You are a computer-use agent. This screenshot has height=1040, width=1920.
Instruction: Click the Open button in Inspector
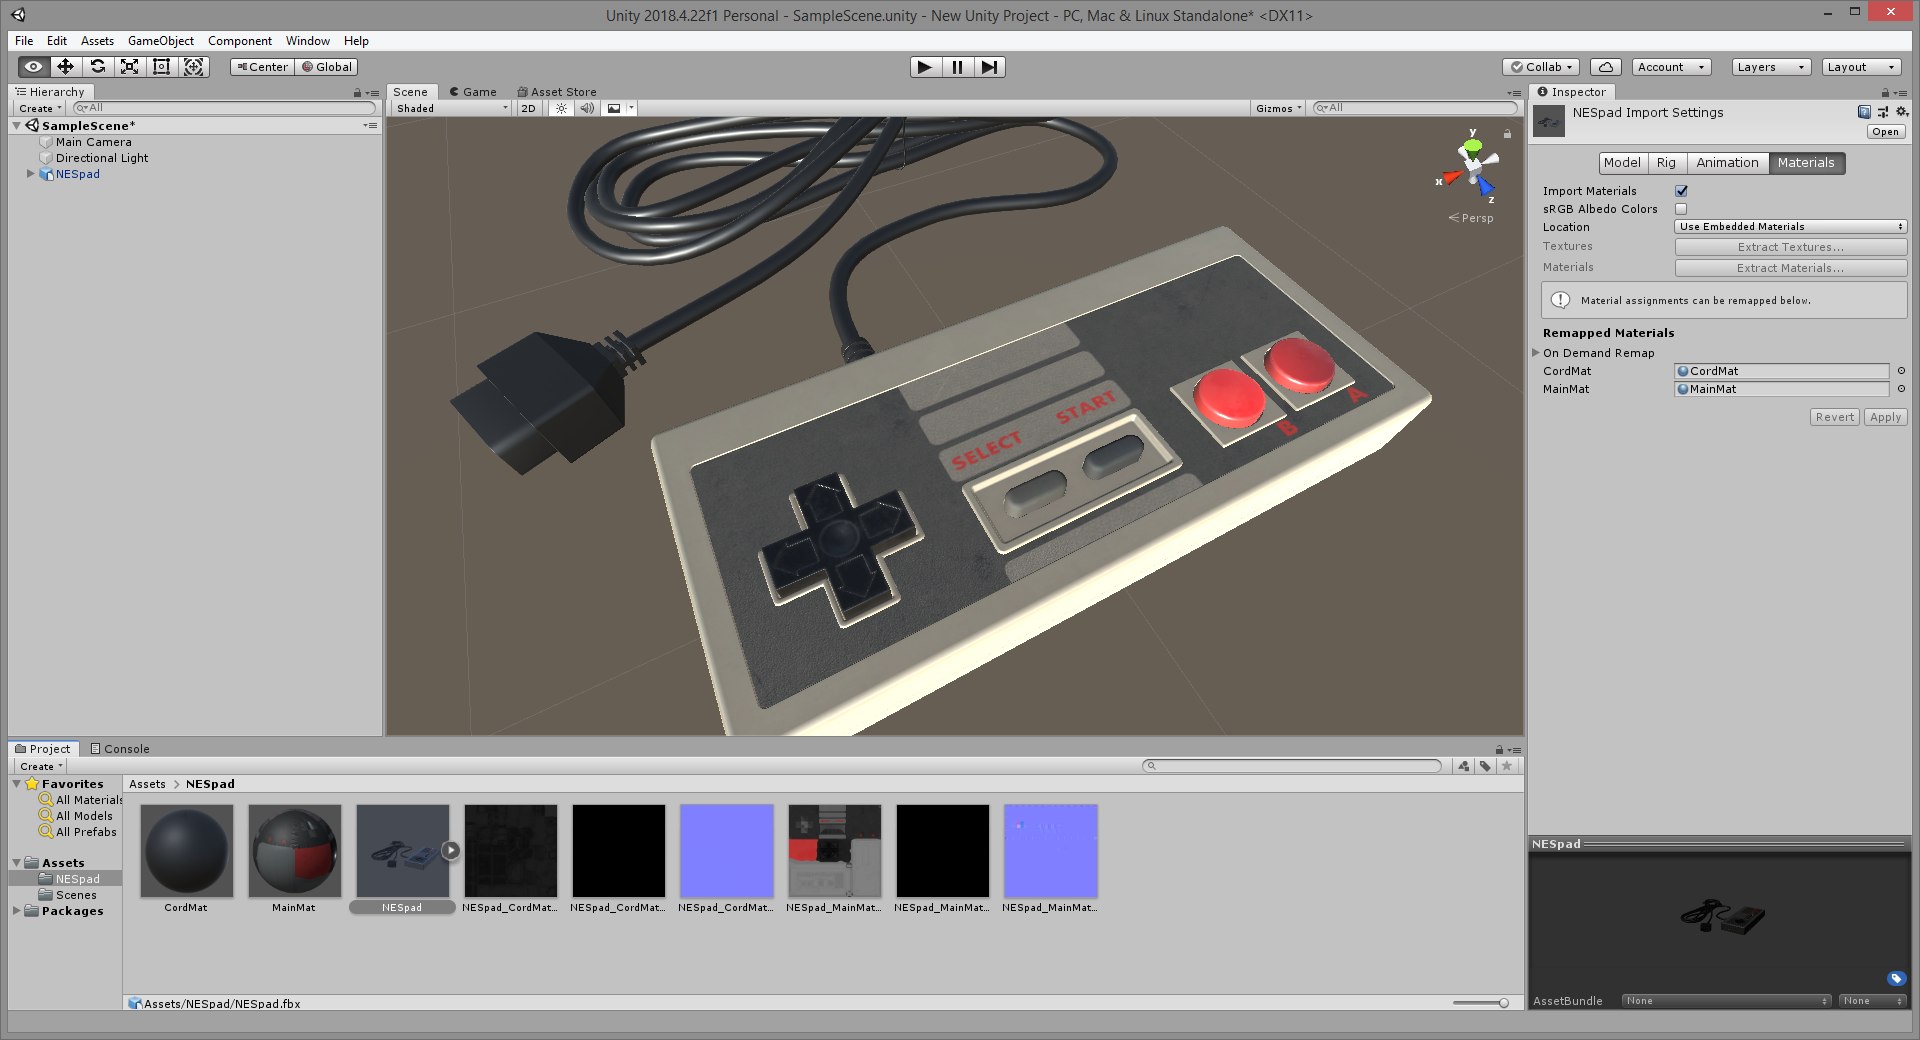click(1885, 132)
